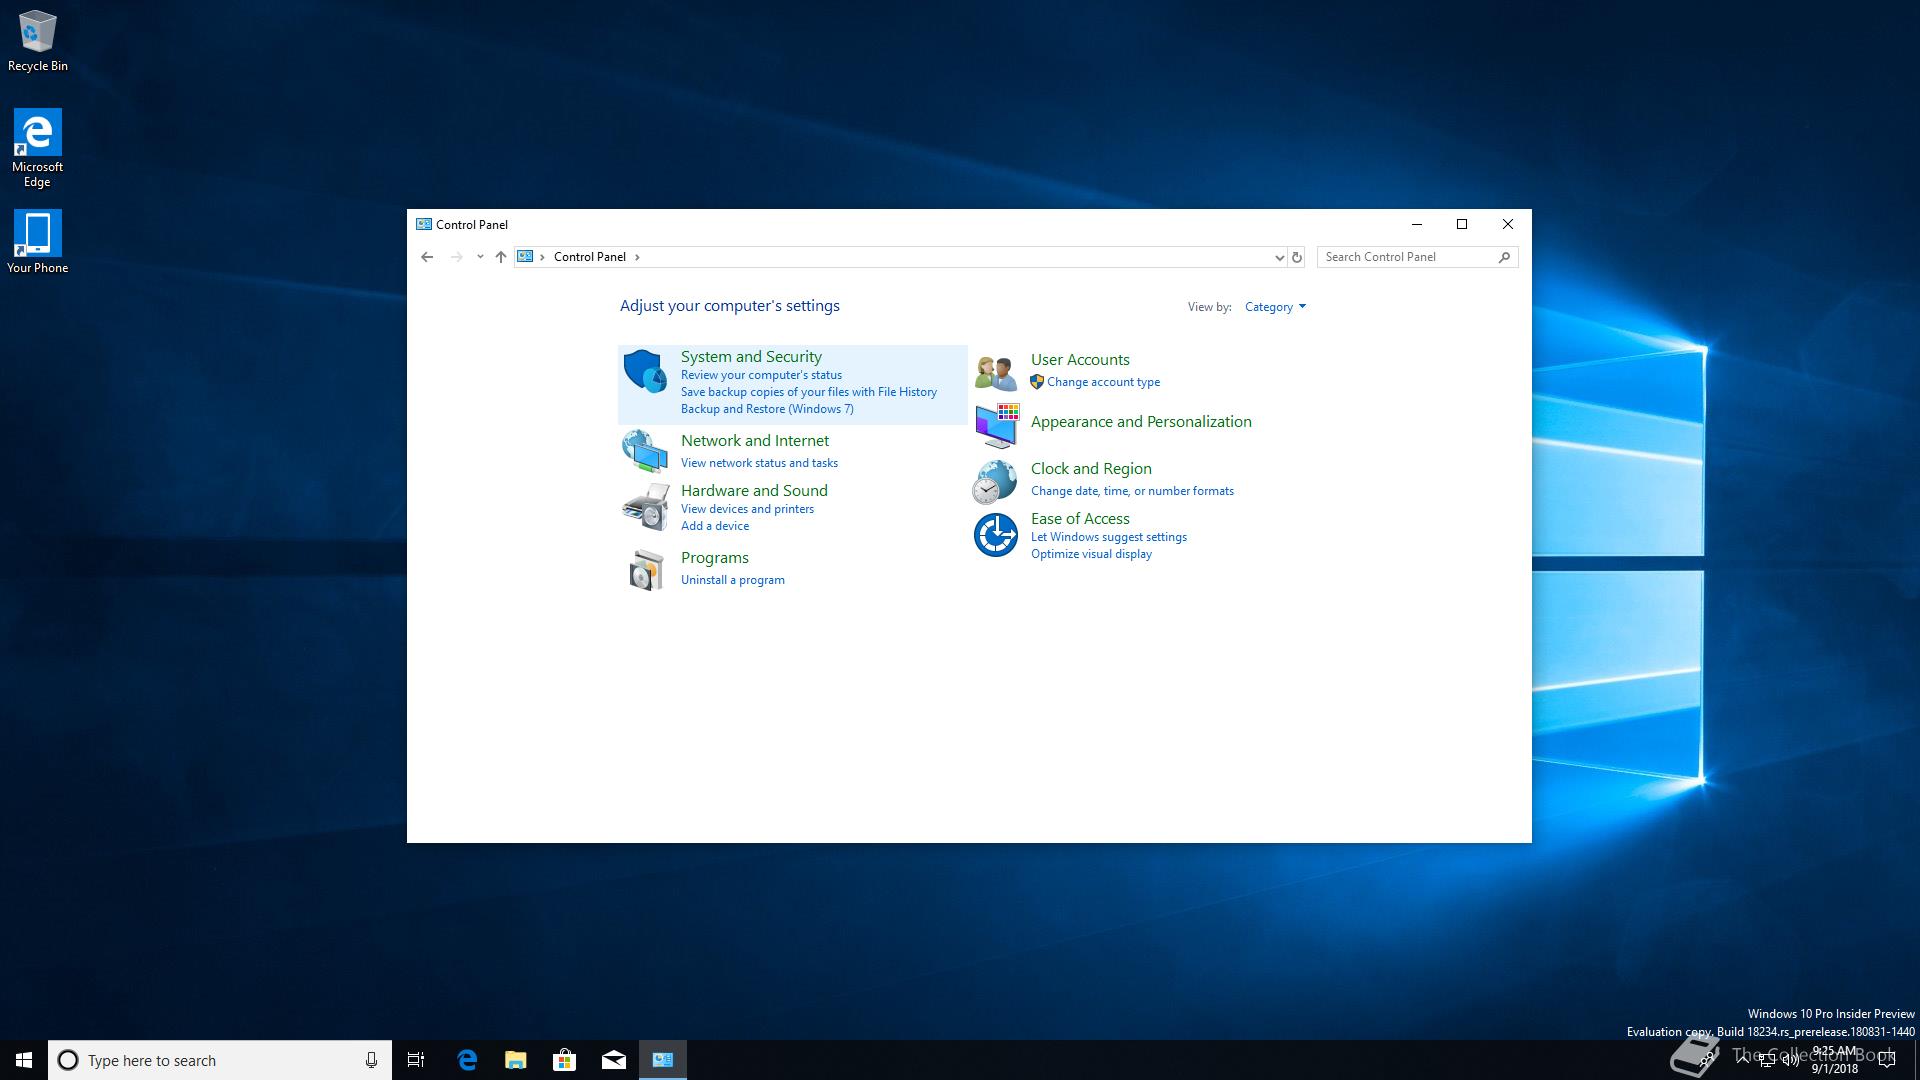Open Microsoft Store from the taskbar
This screenshot has height=1080, width=1920.
(x=565, y=1060)
